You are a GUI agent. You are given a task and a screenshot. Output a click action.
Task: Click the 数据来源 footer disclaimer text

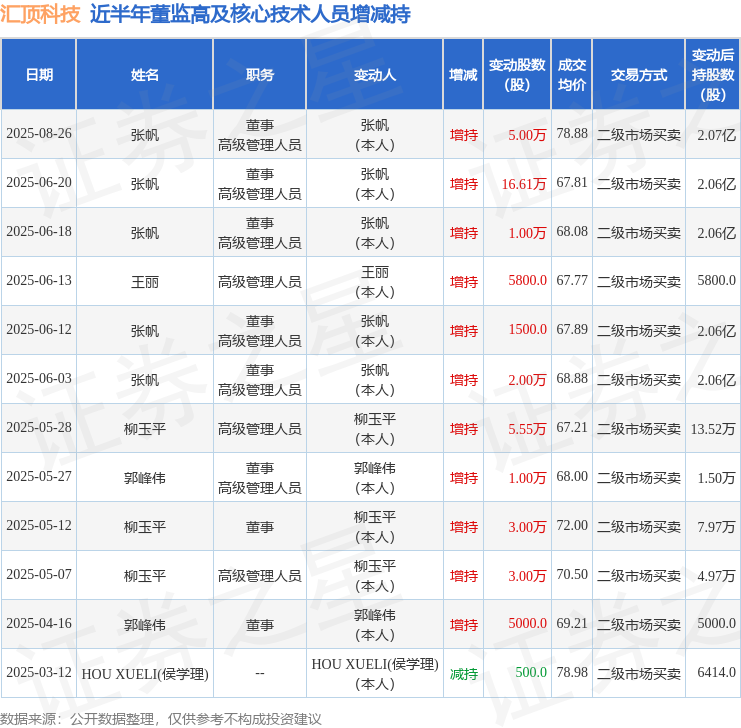(161, 719)
